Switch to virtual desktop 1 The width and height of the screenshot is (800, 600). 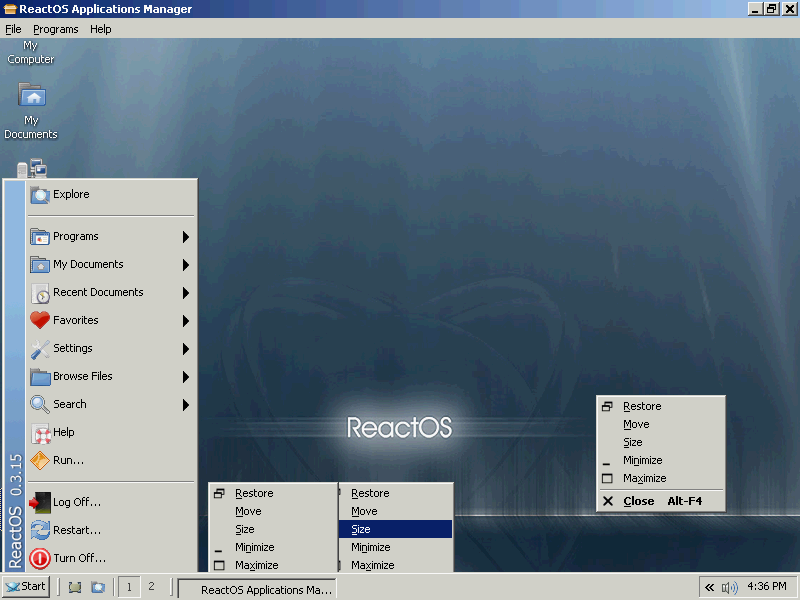129,587
